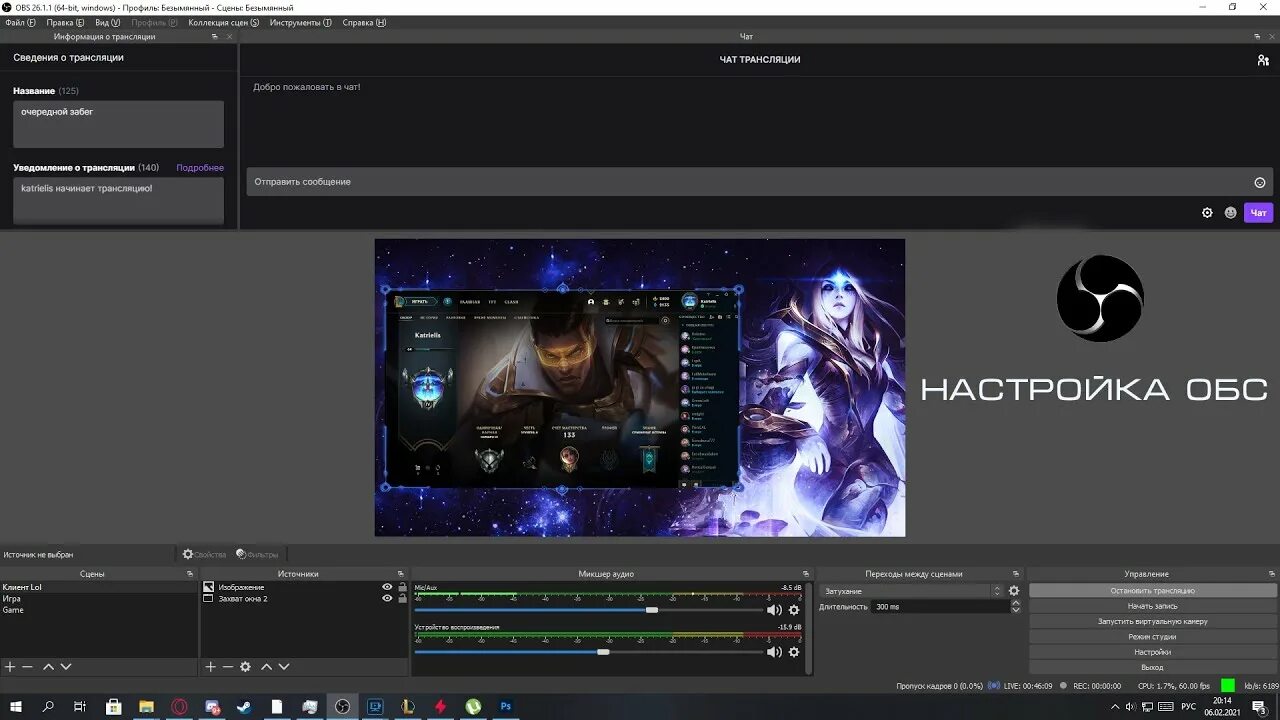
Task: Open chat settings gear icon
Action: tap(1207, 213)
